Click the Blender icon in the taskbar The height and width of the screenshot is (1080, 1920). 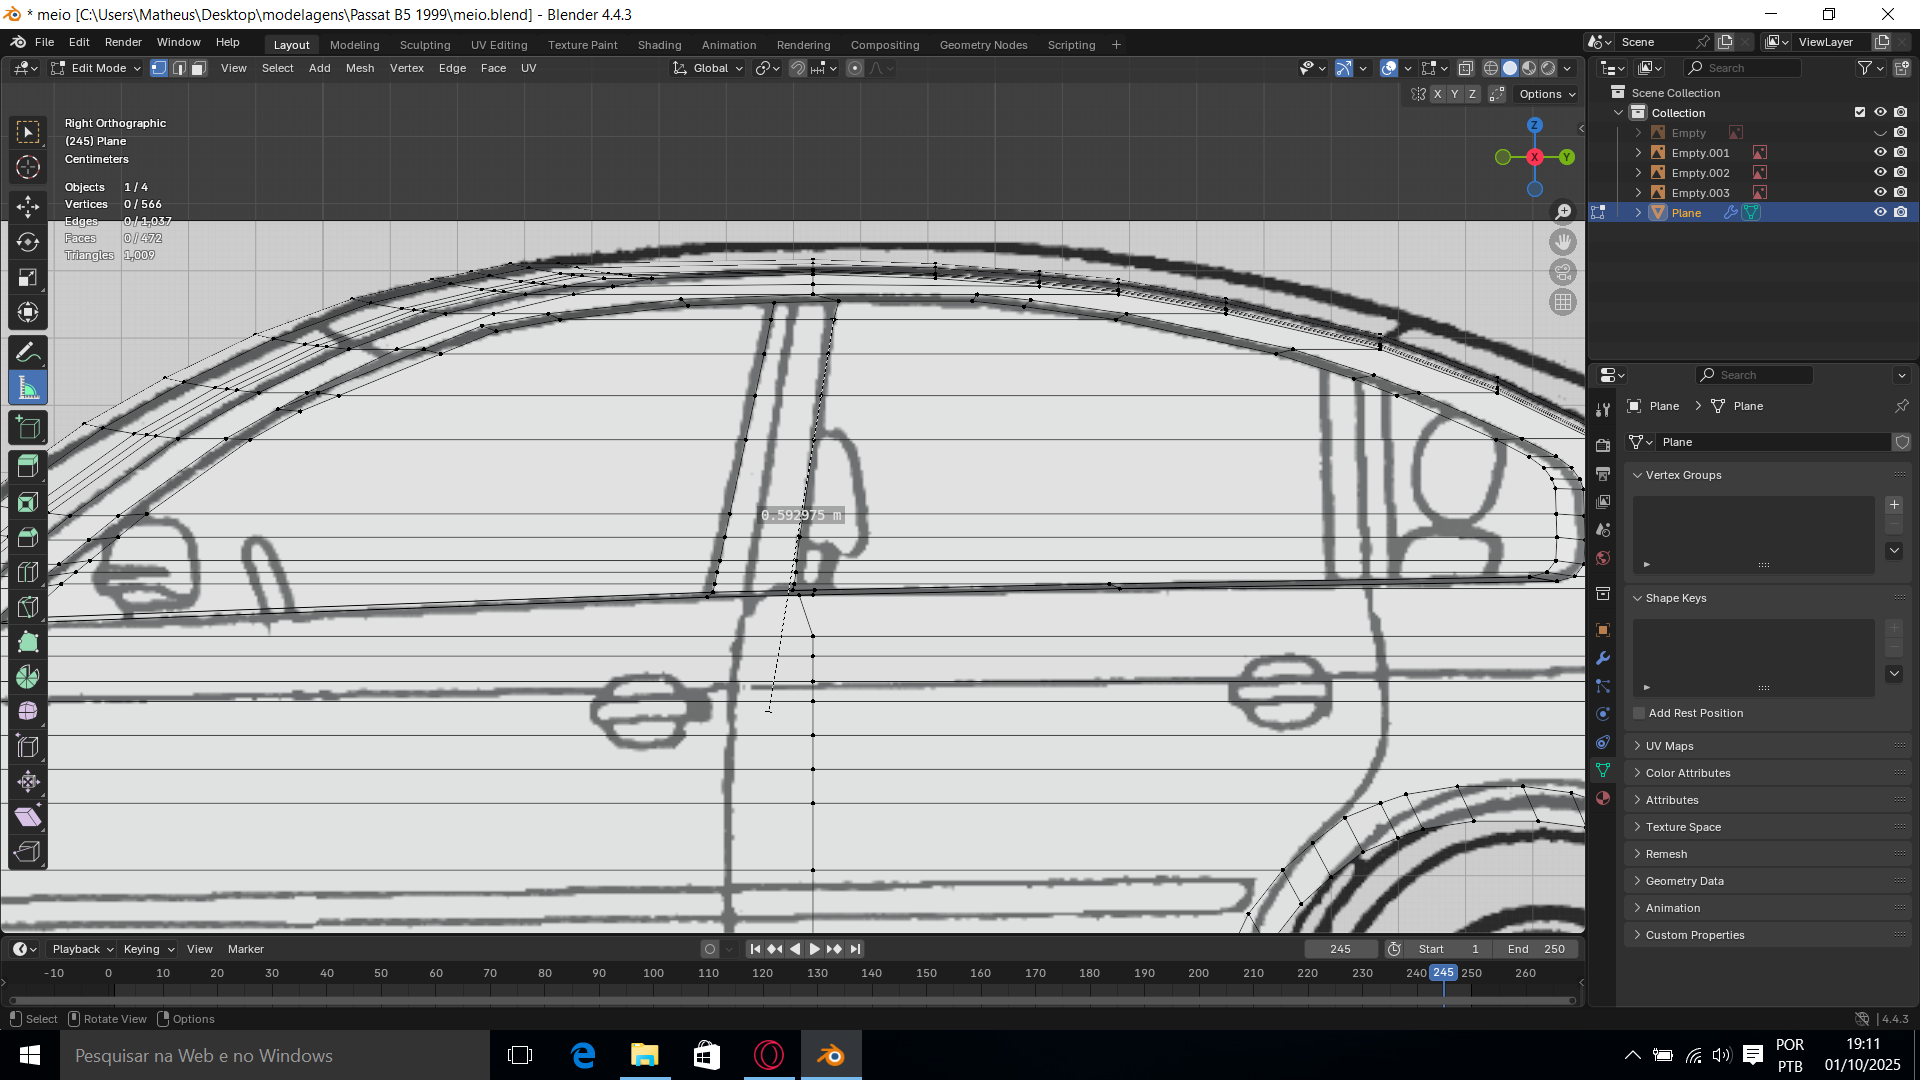pyautogui.click(x=830, y=1055)
